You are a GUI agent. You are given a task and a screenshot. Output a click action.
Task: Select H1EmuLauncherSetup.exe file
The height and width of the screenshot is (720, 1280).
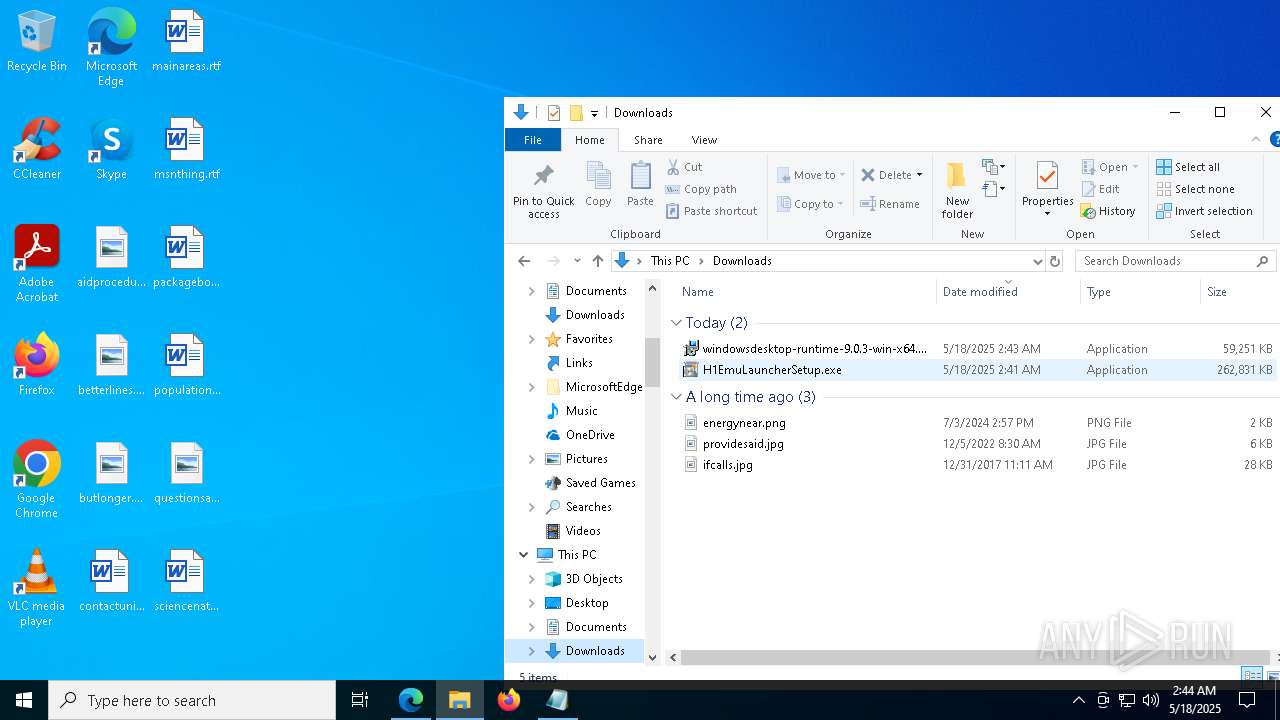[x=772, y=370]
